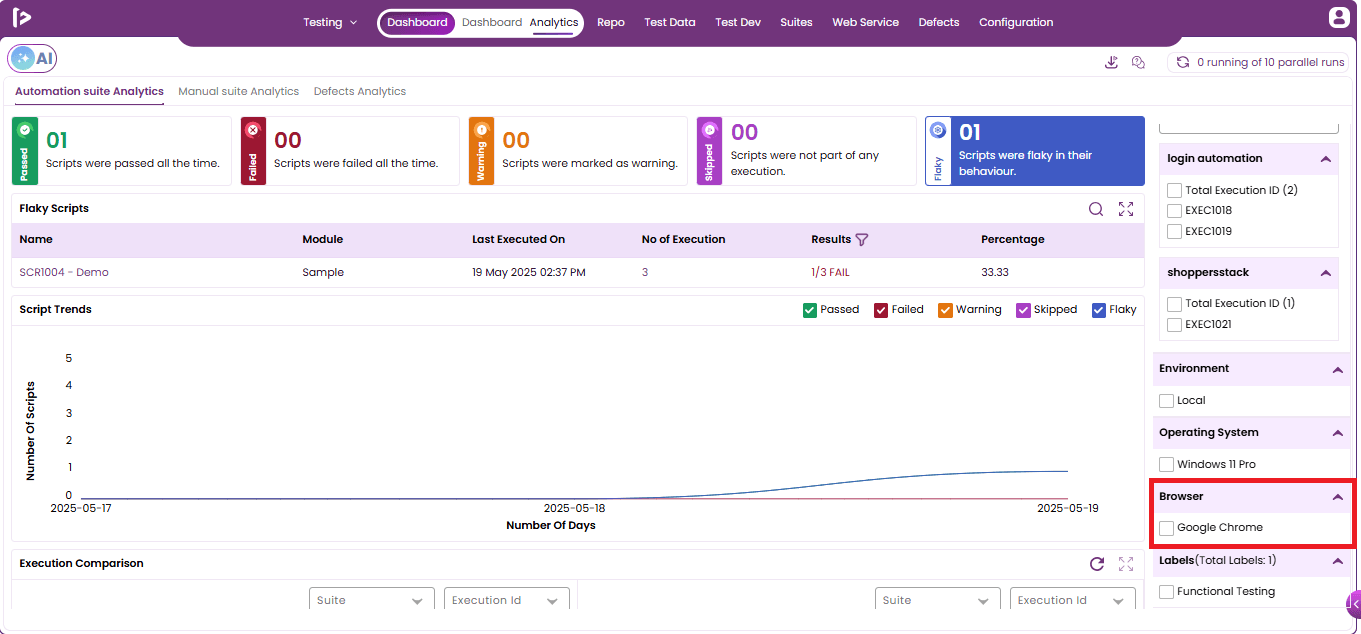Screen dimensions: 1361x634
Task: Uncheck the Flaky trend legend checkbox
Action: point(1099,310)
